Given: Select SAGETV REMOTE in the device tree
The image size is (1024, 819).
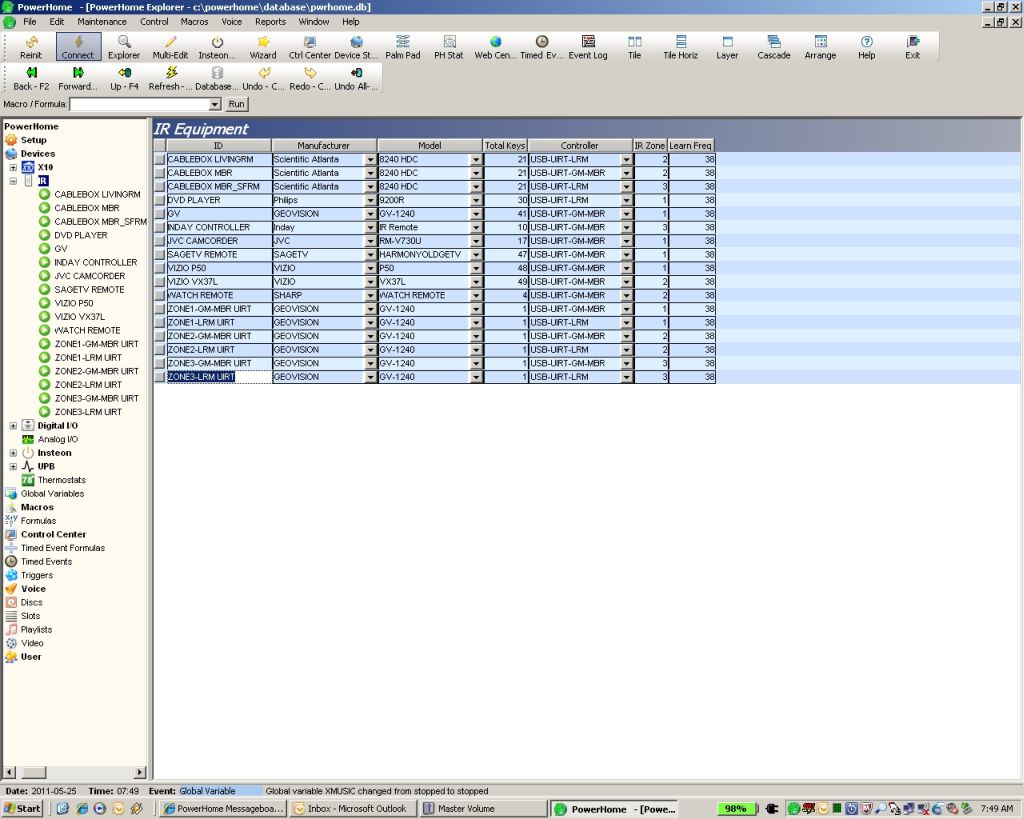Looking at the screenshot, I should [x=89, y=289].
